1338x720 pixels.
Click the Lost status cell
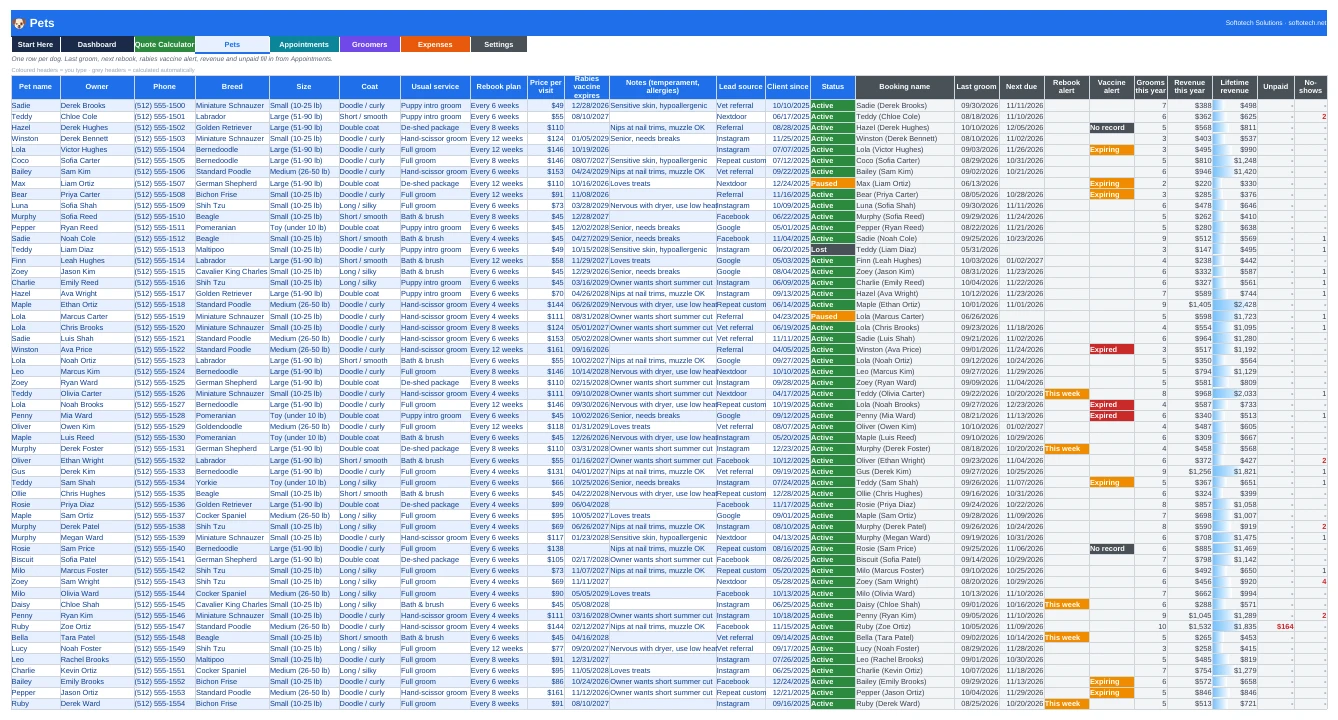[833, 249]
